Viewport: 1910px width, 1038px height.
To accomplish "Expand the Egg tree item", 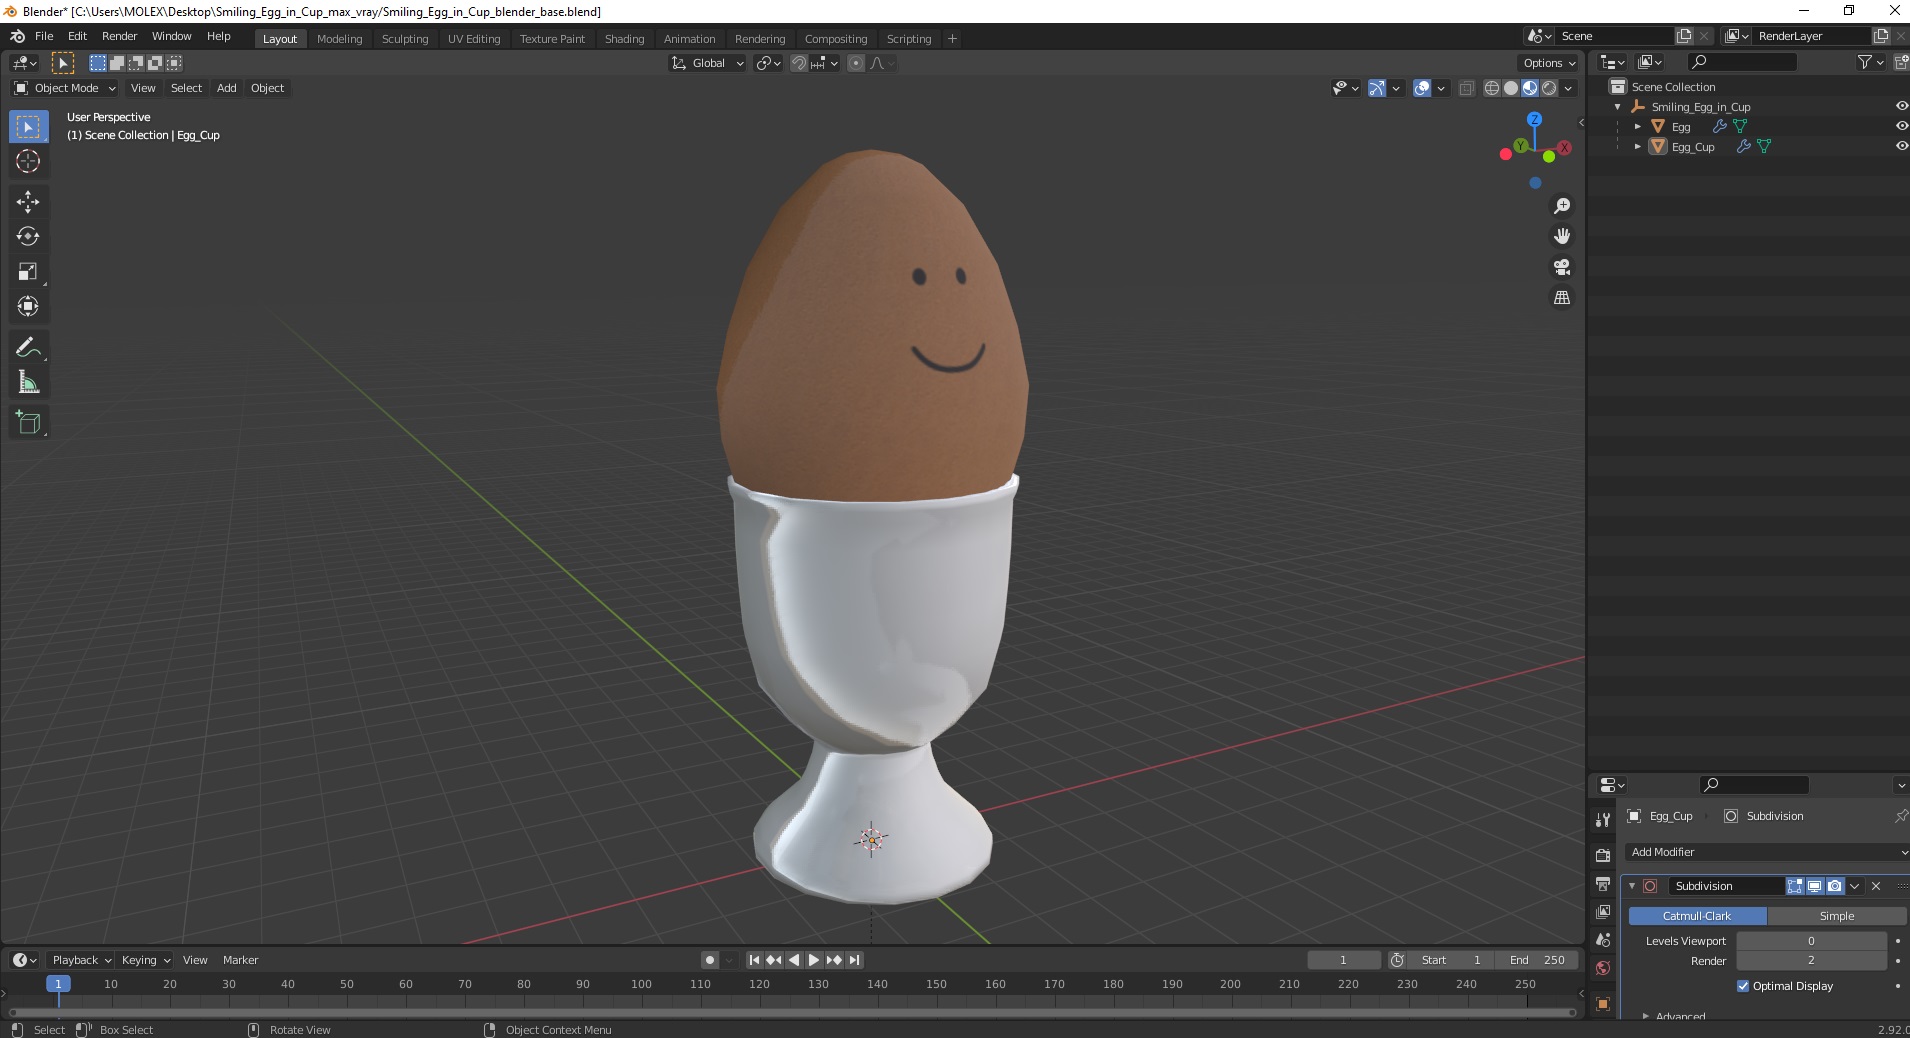I will tap(1637, 127).
